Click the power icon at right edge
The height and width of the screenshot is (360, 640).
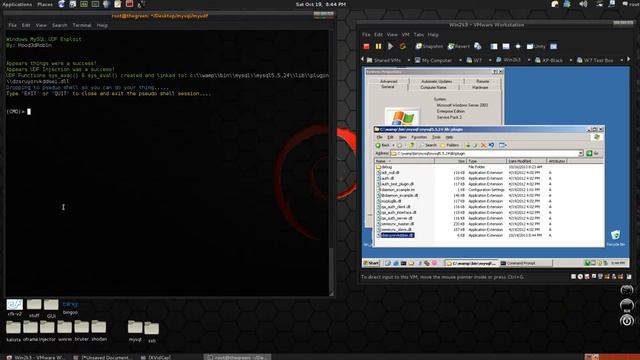point(627,321)
